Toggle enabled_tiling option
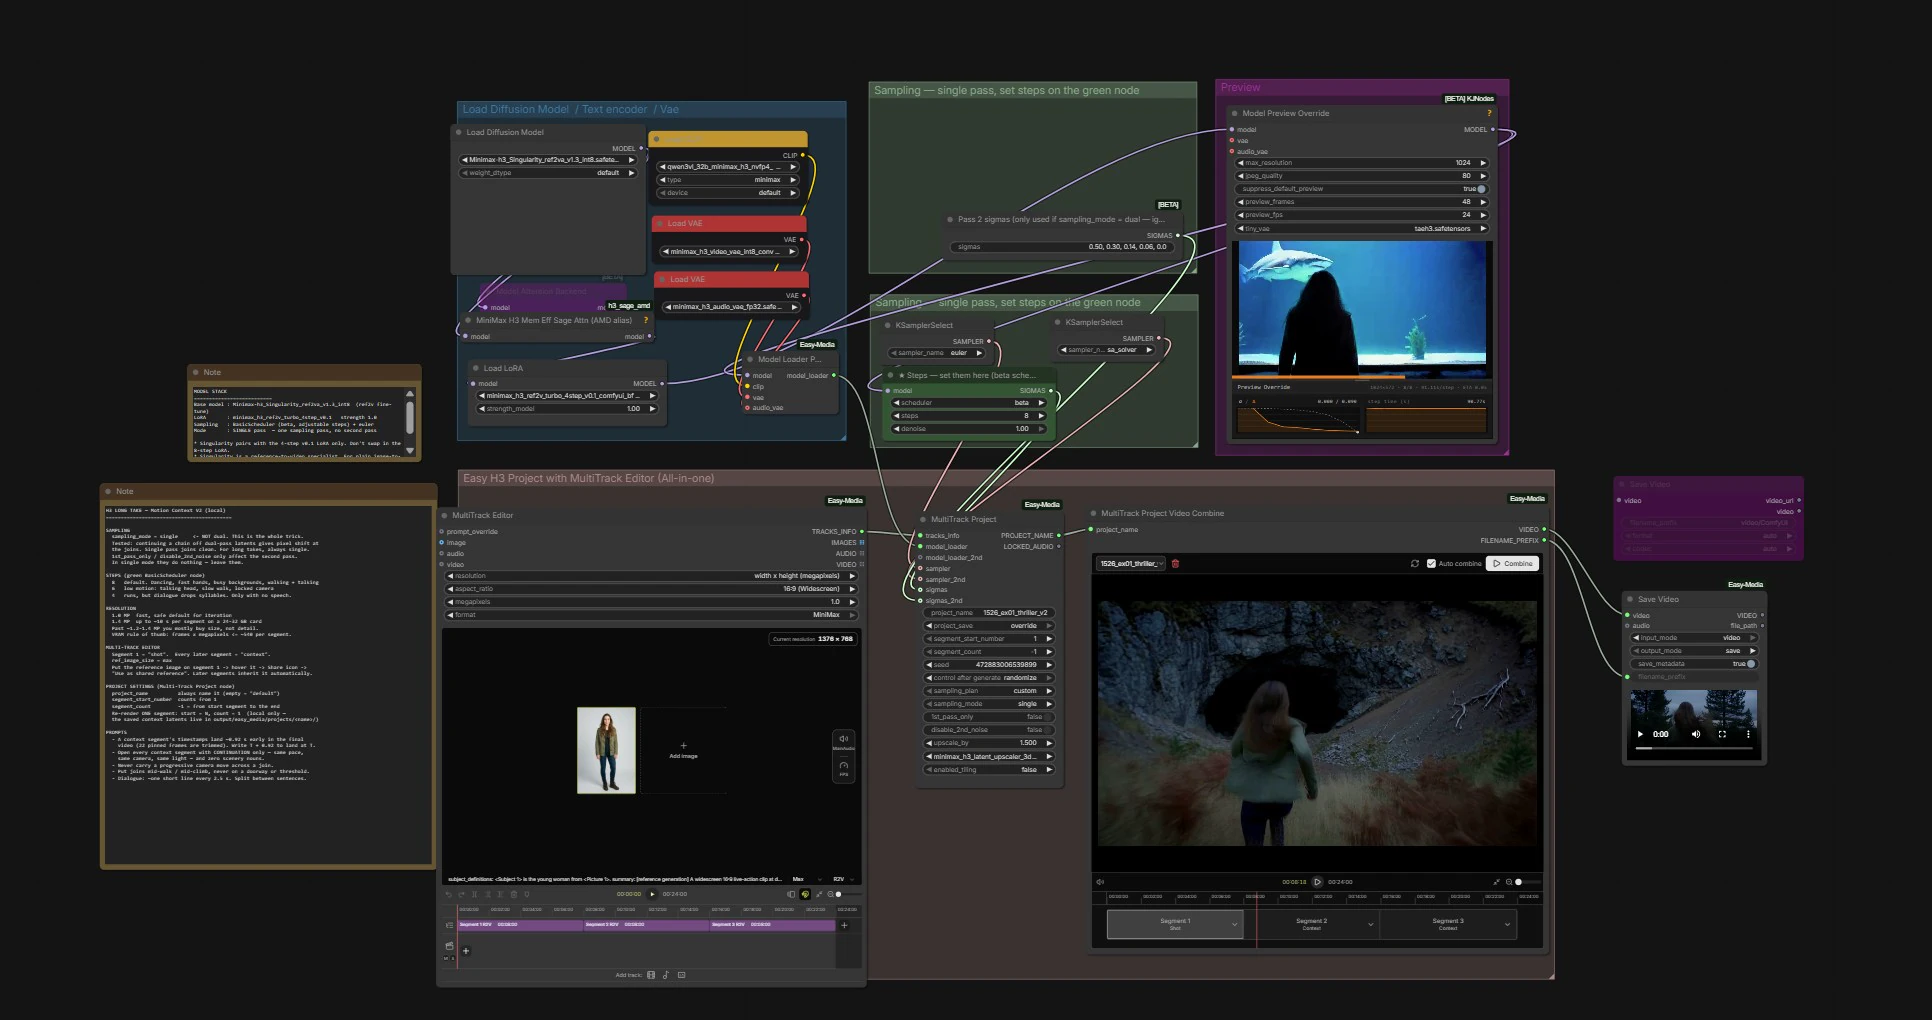This screenshot has width=1932, height=1020. 989,769
